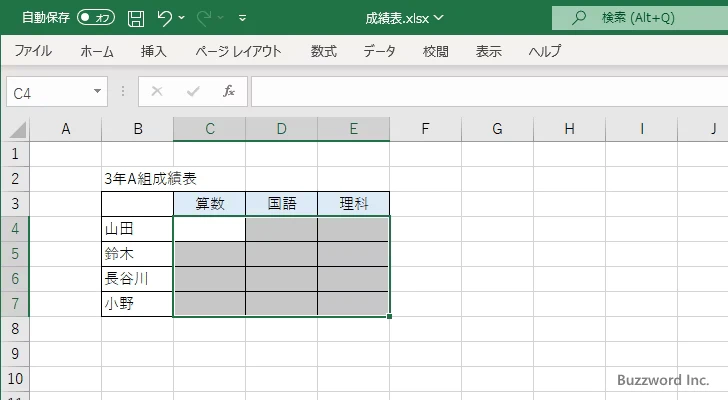Click the formula bar Enter checkmark icon

point(193,91)
